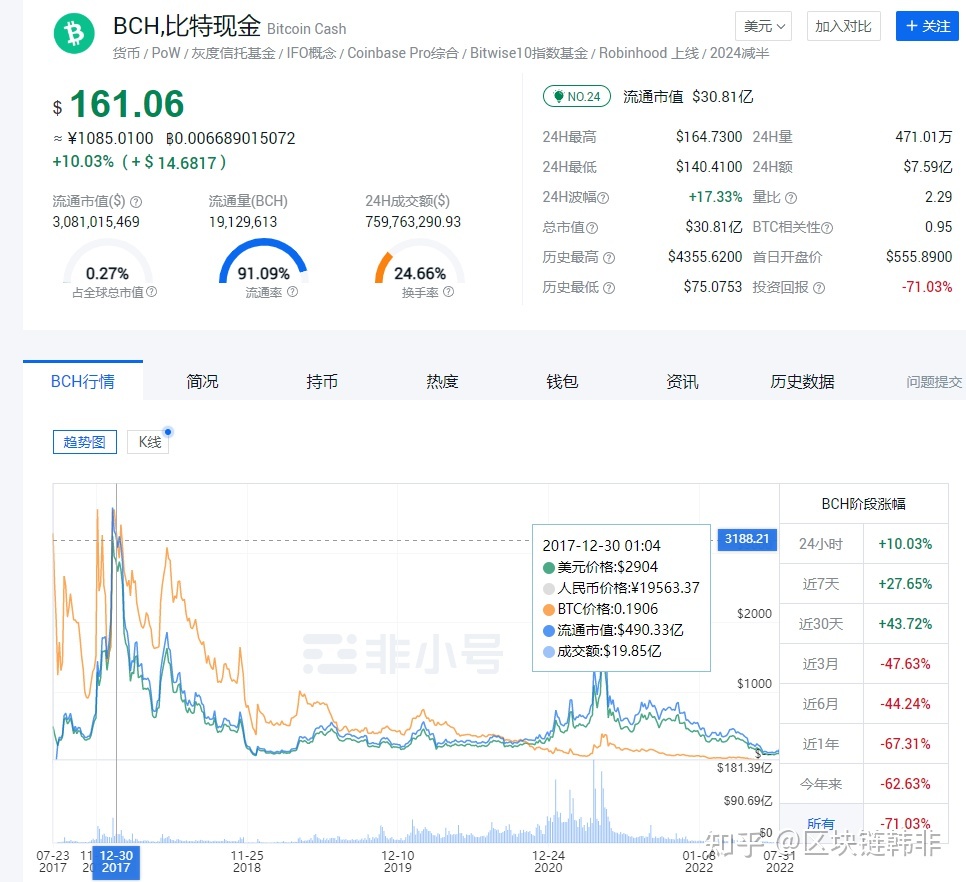966x882 pixels.
Task: Switch to the 钱包 tab
Action: 562,381
